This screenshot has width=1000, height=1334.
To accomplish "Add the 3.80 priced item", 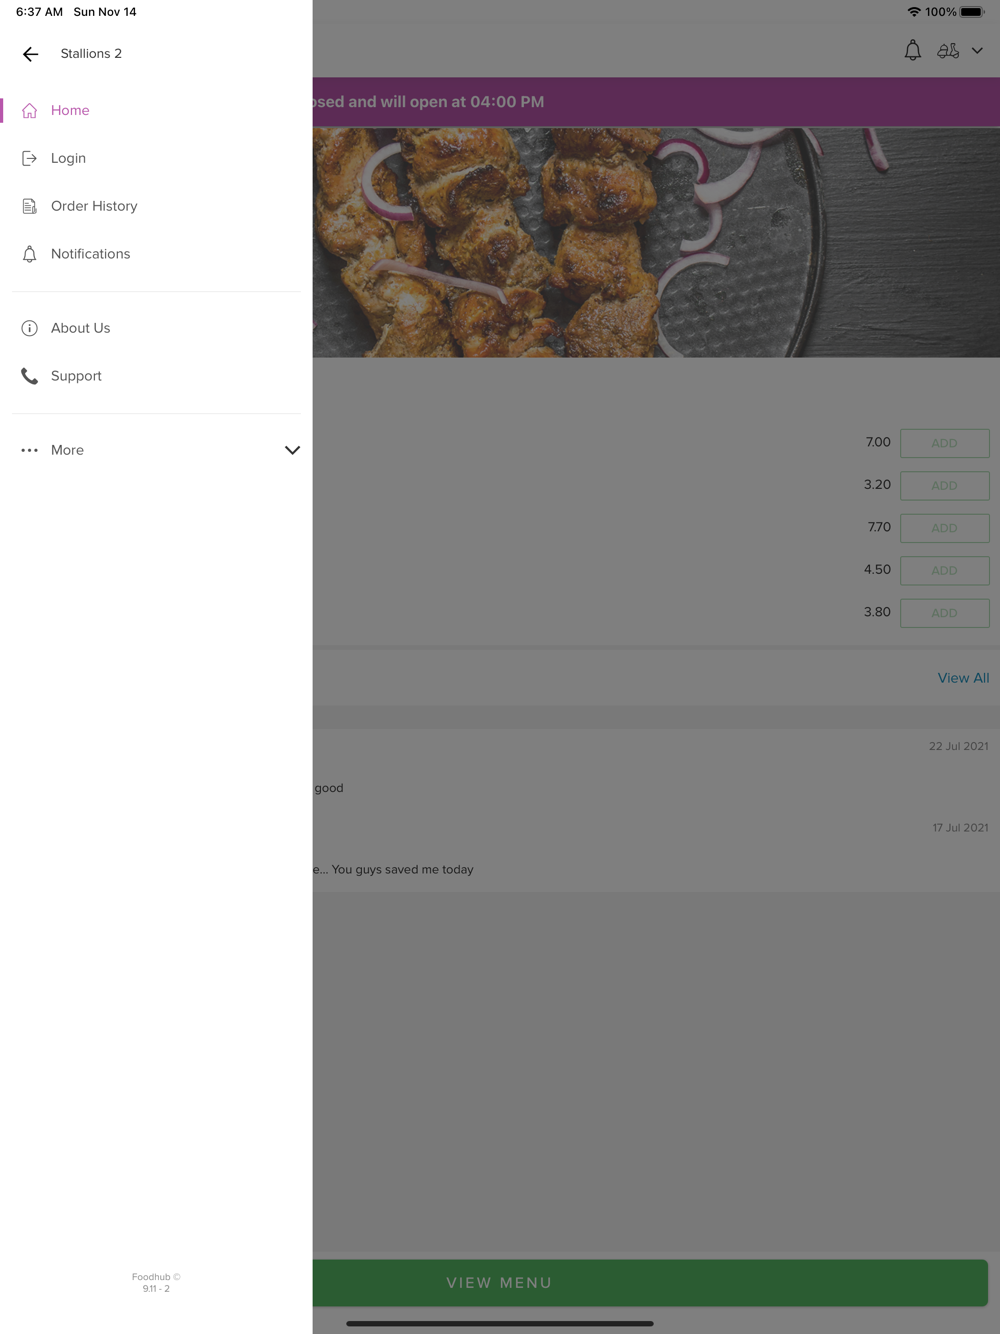I will tap(945, 613).
